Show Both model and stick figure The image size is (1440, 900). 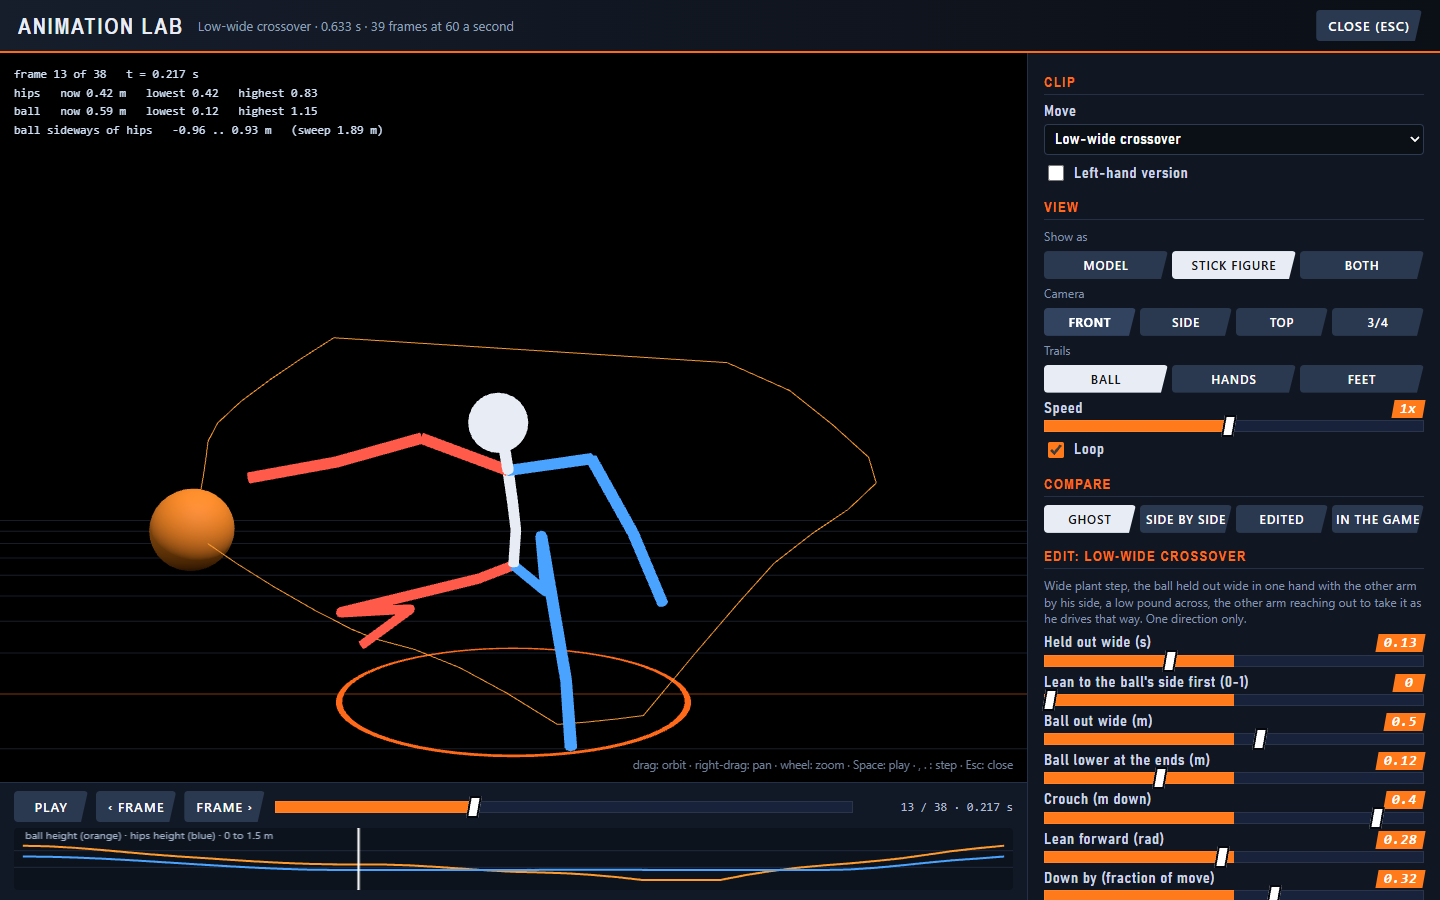[1361, 265]
